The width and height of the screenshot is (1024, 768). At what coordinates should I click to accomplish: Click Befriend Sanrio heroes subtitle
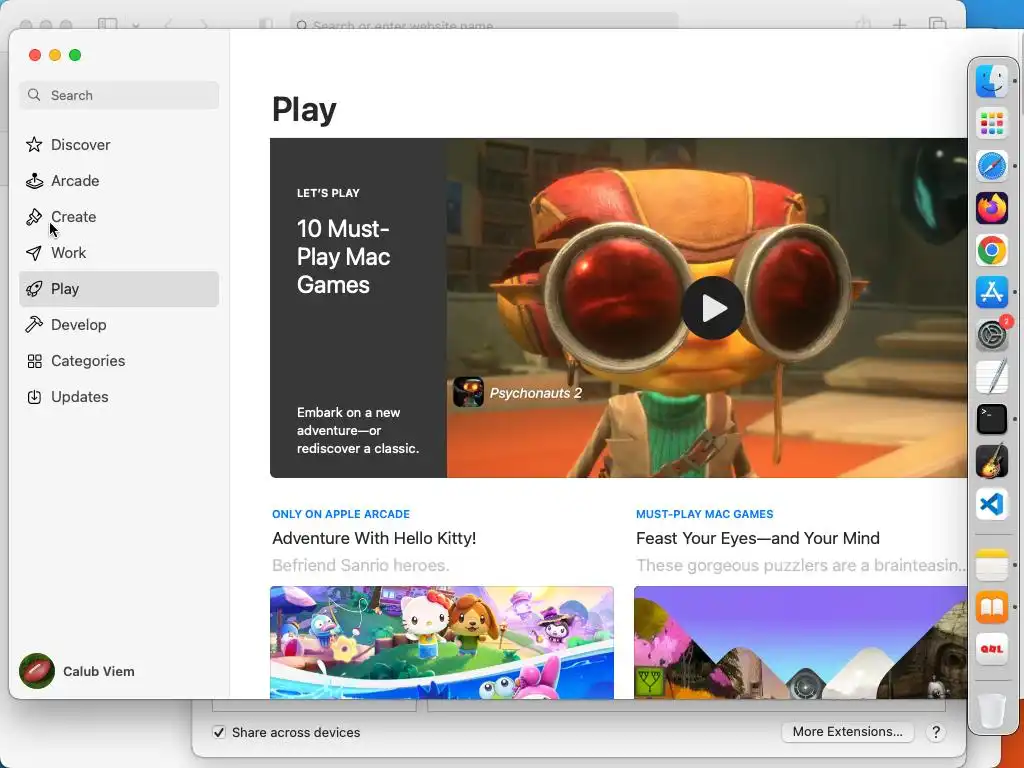(360, 565)
